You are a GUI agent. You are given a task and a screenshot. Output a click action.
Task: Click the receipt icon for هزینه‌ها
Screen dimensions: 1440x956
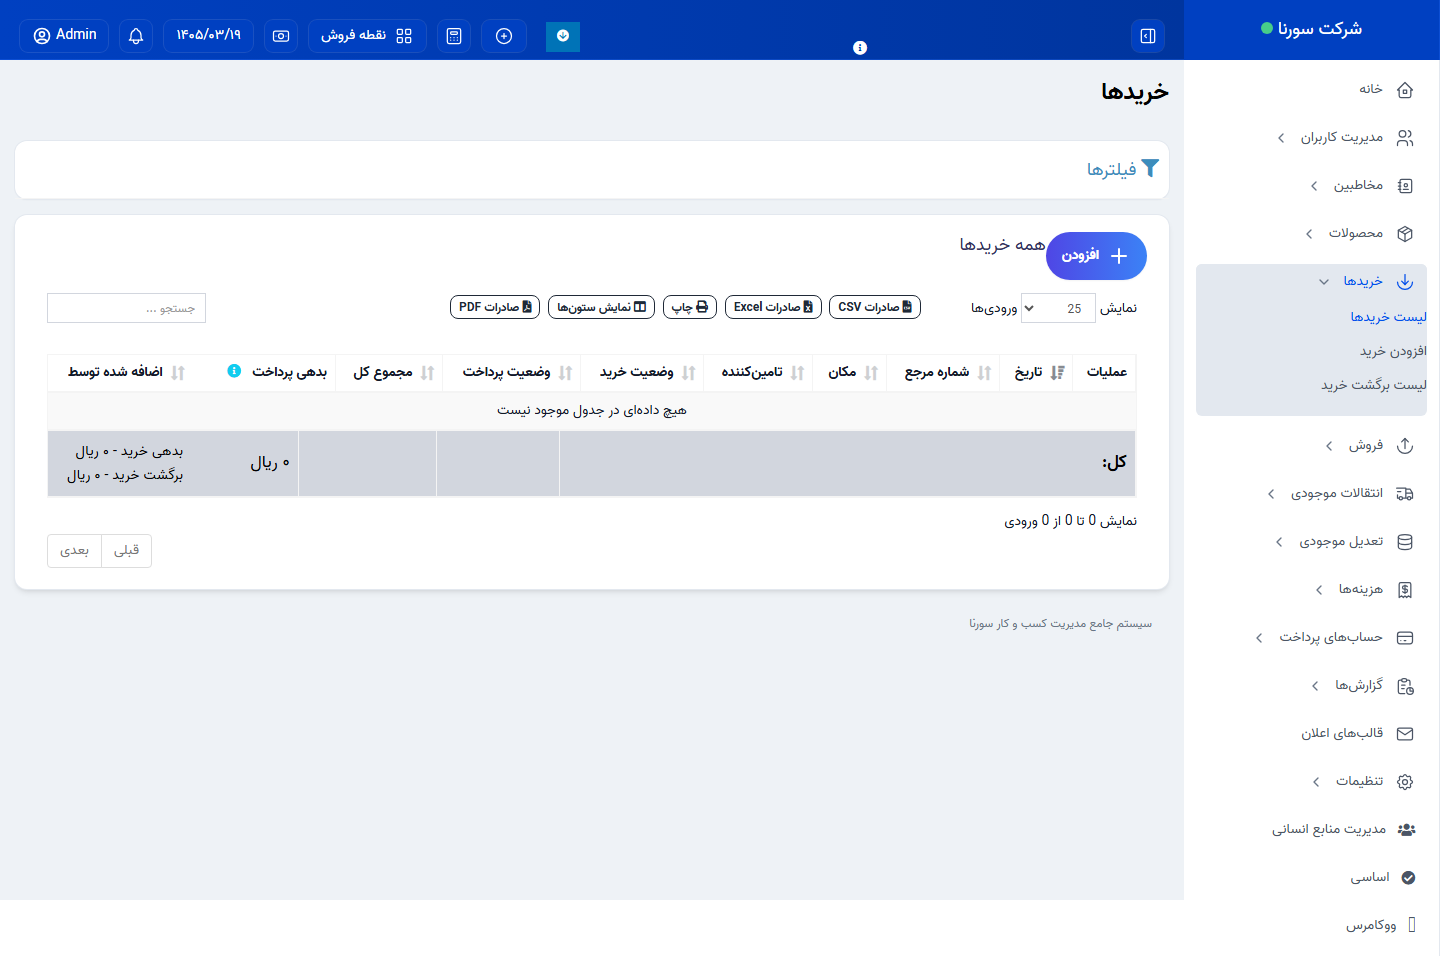click(1405, 590)
